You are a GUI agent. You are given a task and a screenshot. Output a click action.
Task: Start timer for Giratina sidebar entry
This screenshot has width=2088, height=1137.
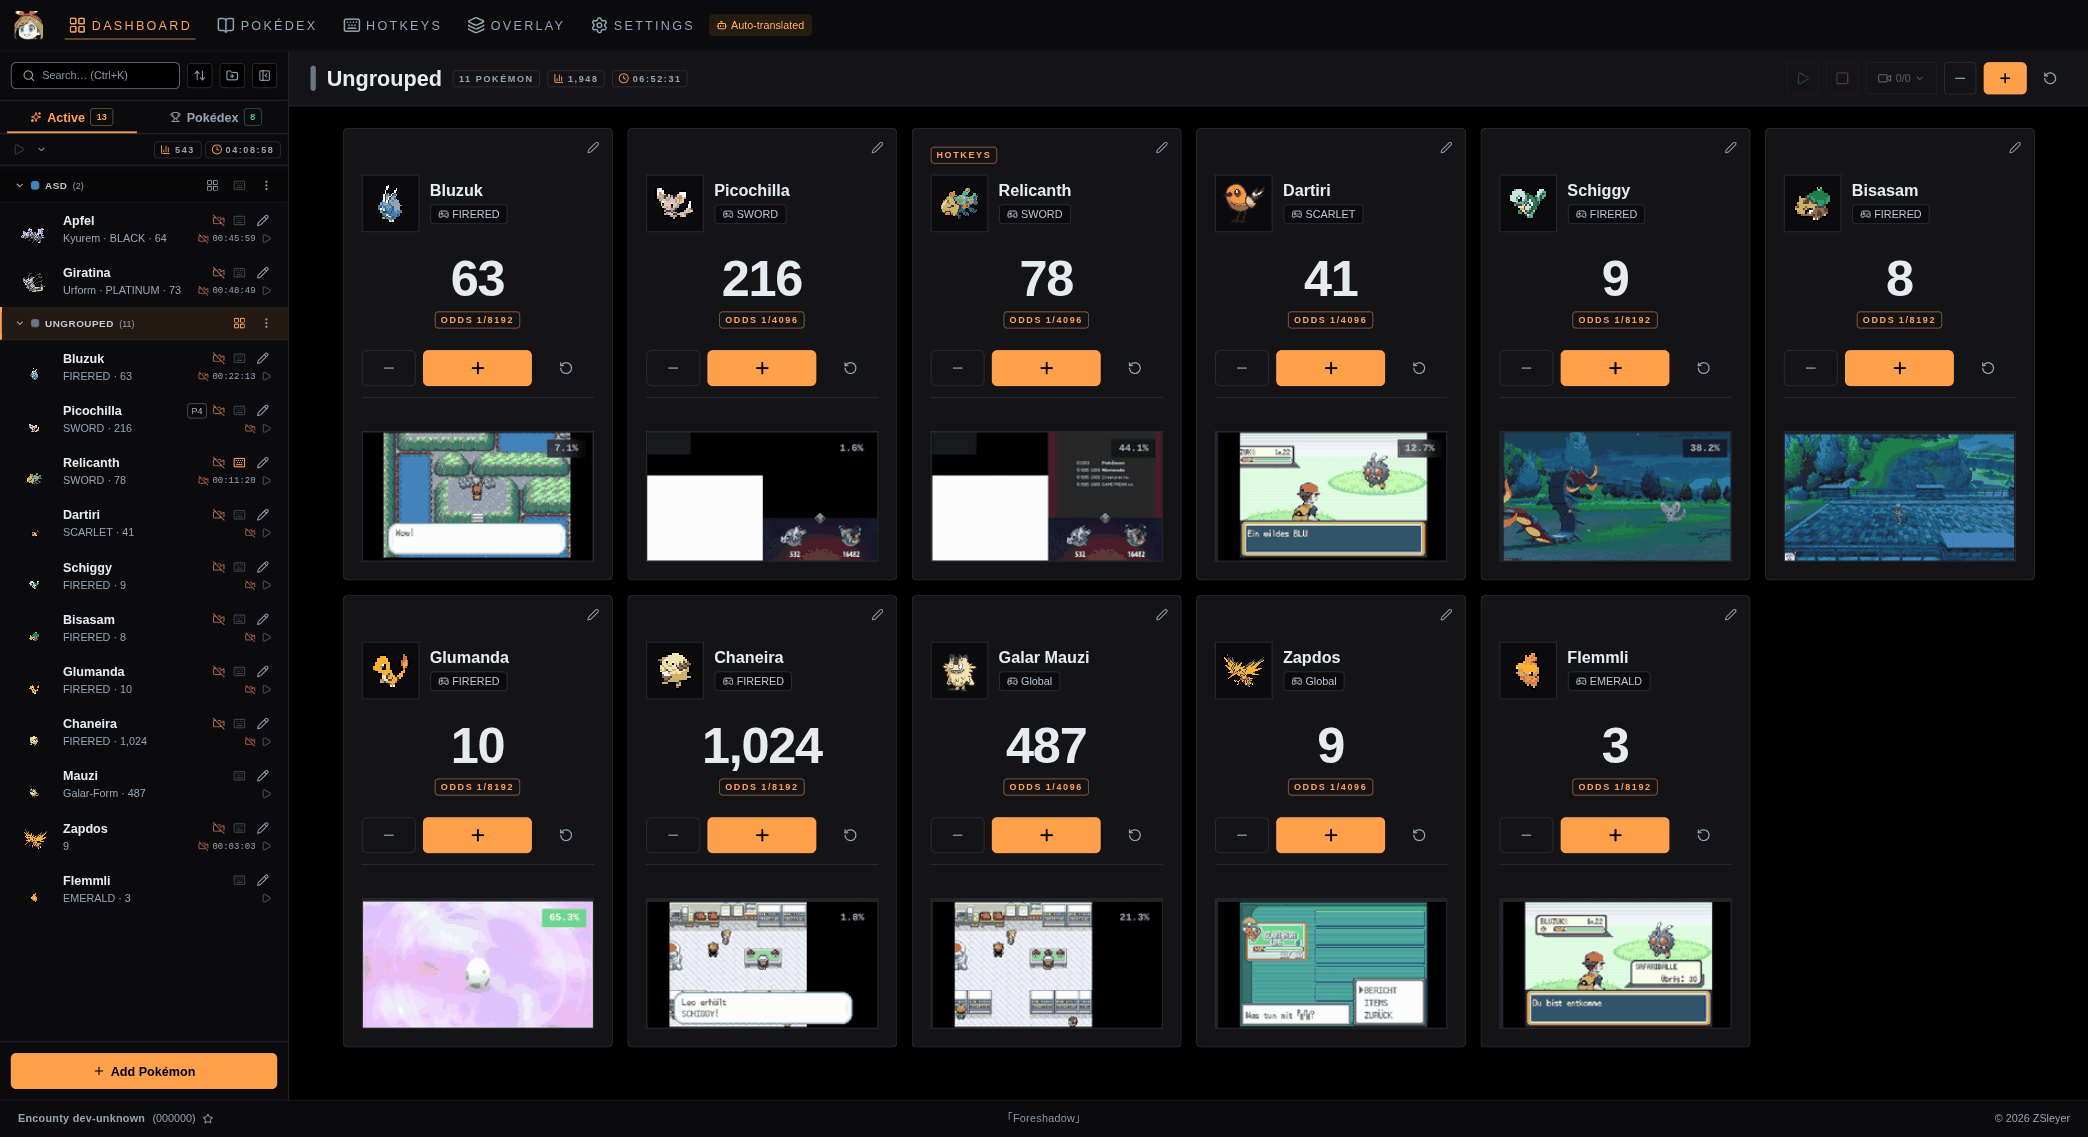(267, 291)
